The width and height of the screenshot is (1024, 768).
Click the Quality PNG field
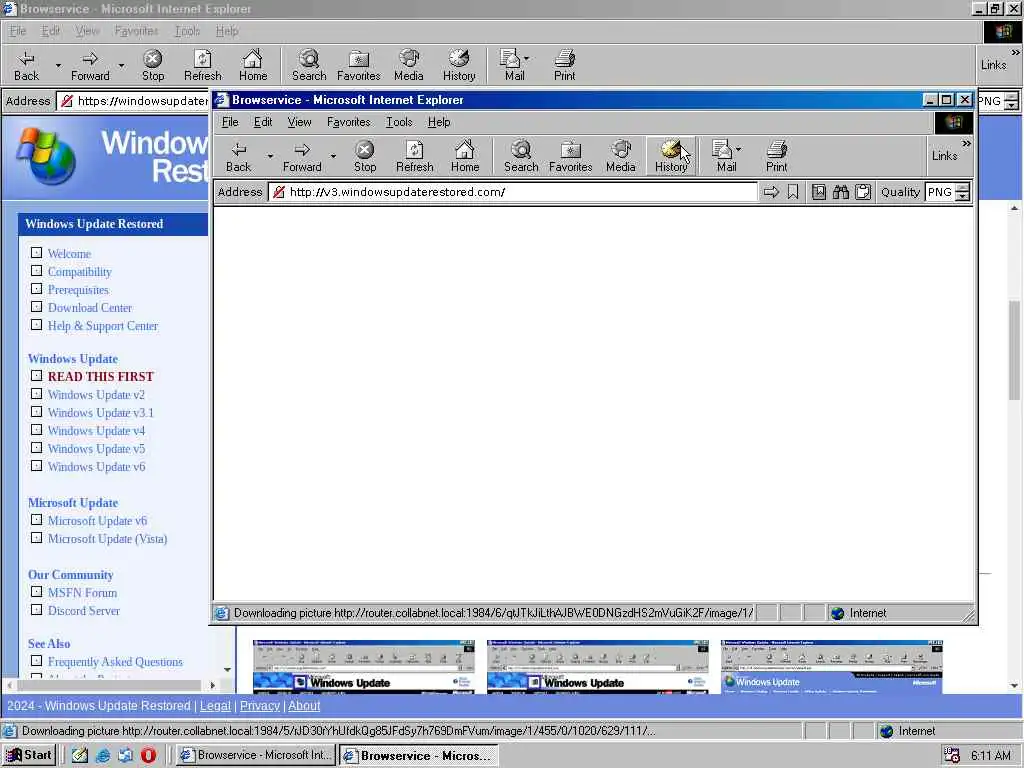click(x=940, y=192)
